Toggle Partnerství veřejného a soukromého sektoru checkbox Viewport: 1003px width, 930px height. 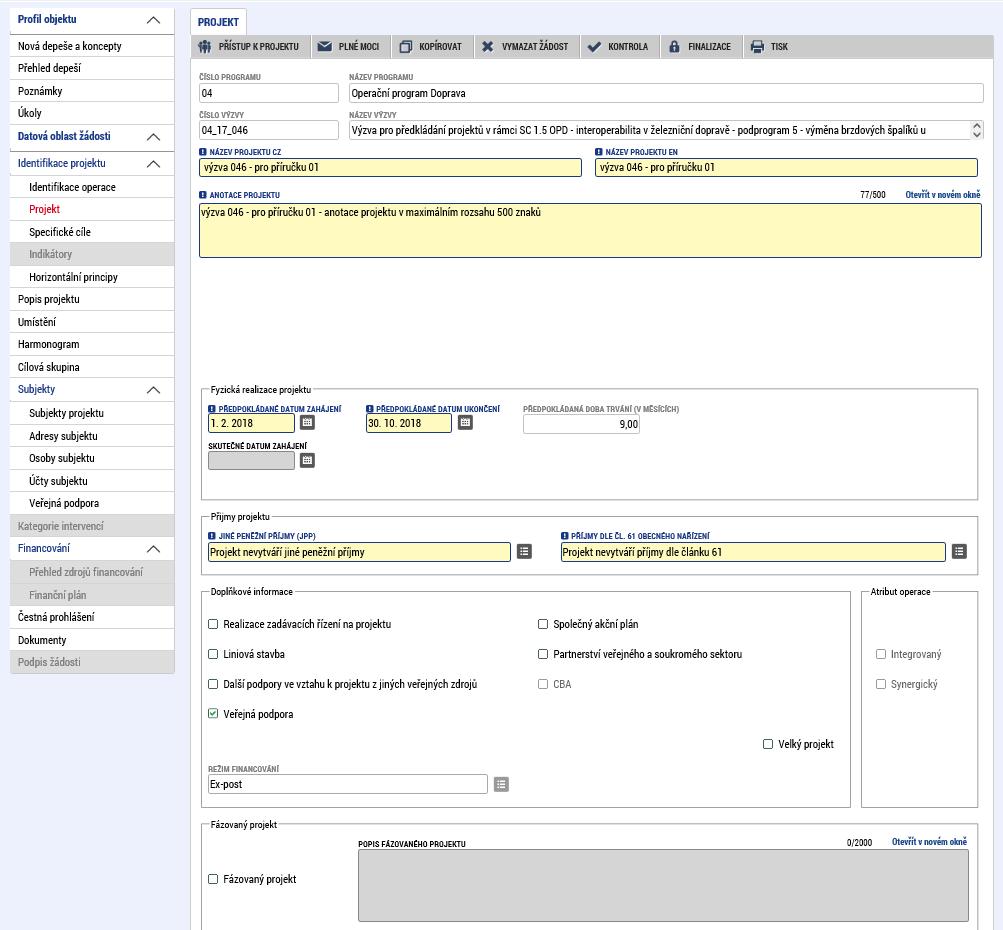tap(543, 654)
